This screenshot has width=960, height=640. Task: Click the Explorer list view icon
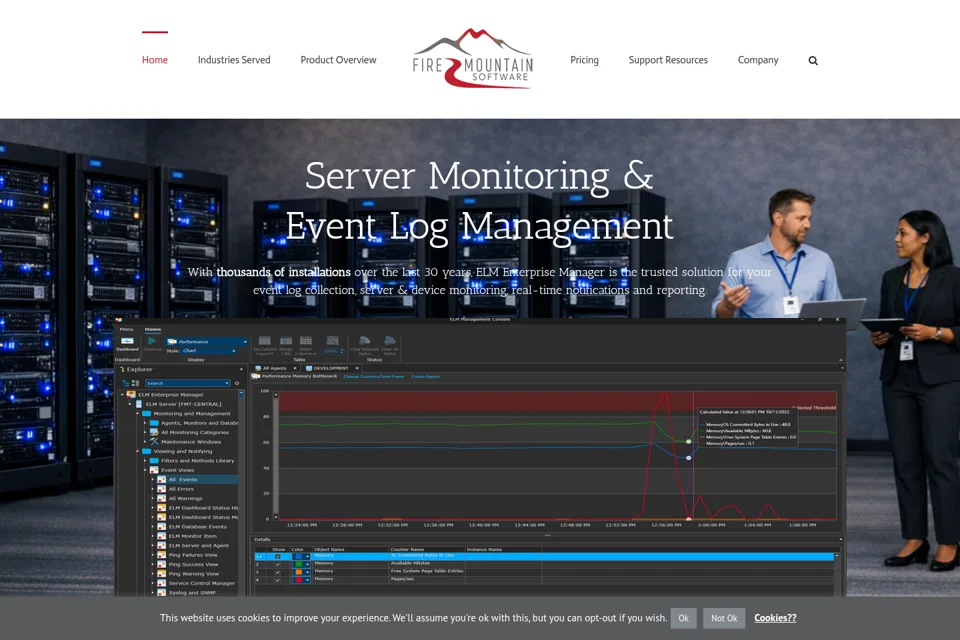pyautogui.click(x=135, y=383)
